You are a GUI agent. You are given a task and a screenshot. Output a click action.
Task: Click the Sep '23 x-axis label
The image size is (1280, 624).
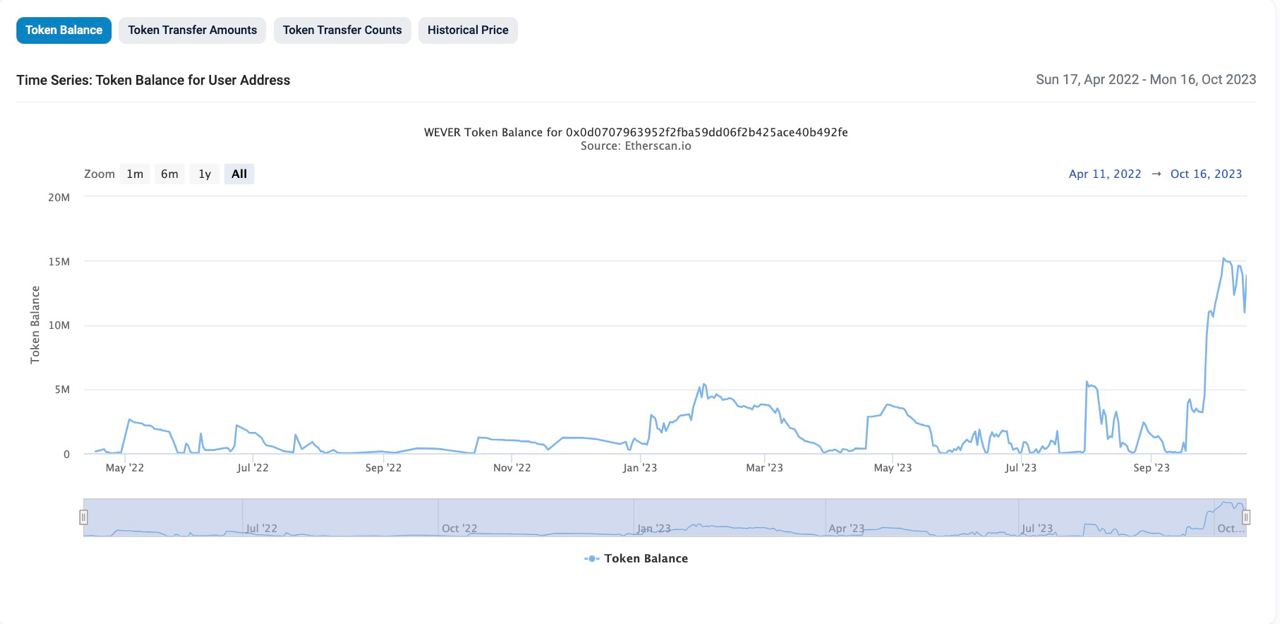[x=1151, y=468]
